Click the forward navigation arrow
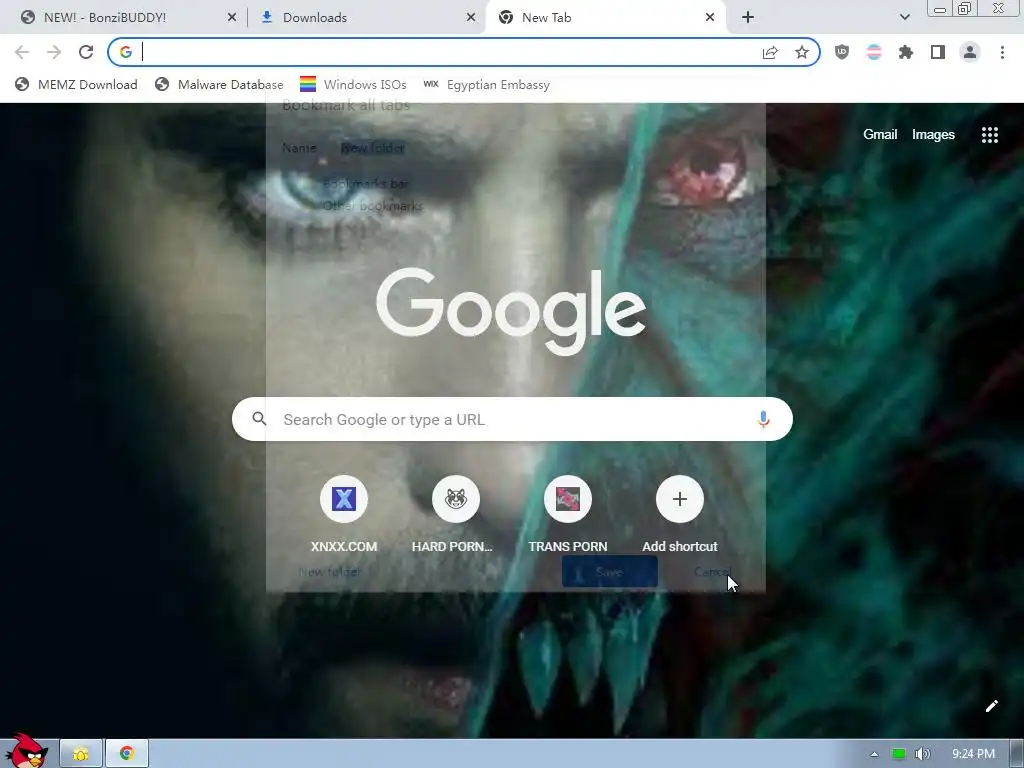 (54, 52)
